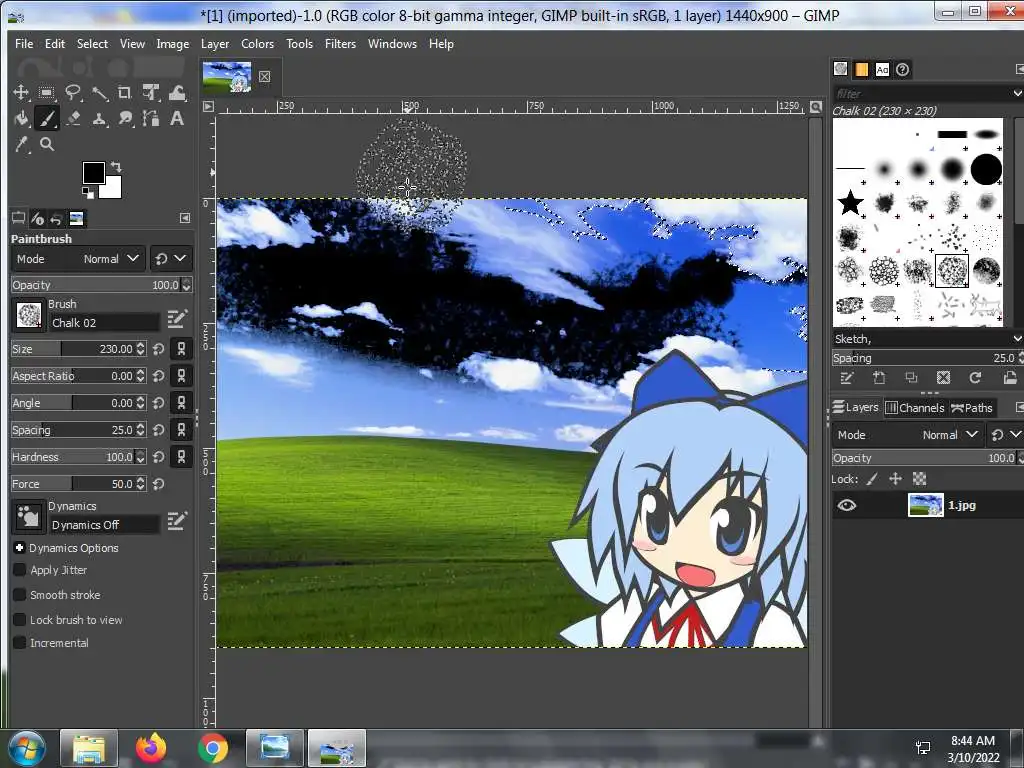The height and width of the screenshot is (768, 1024).
Task: Switch to the Paths tab
Action: pos(972,408)
